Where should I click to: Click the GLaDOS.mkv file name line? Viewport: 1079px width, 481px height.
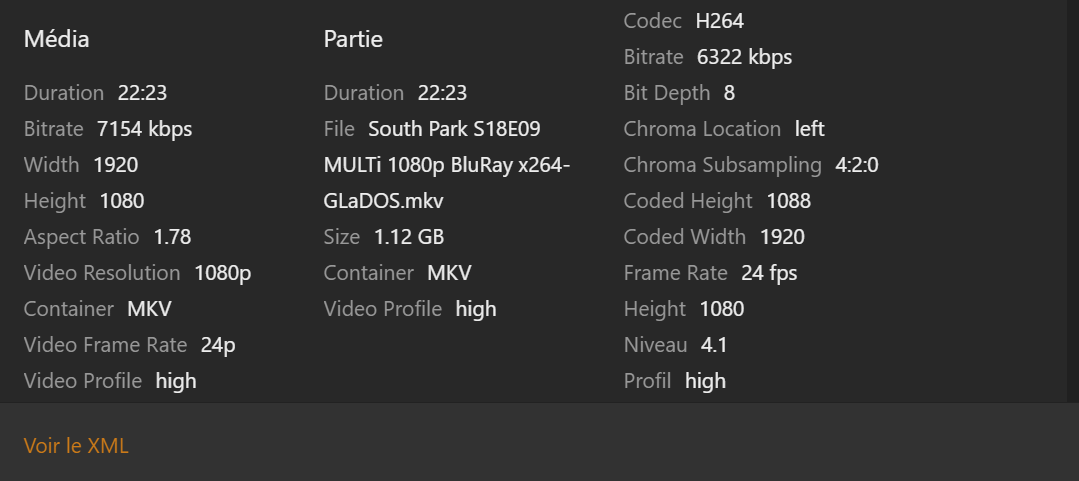point(383,201)
